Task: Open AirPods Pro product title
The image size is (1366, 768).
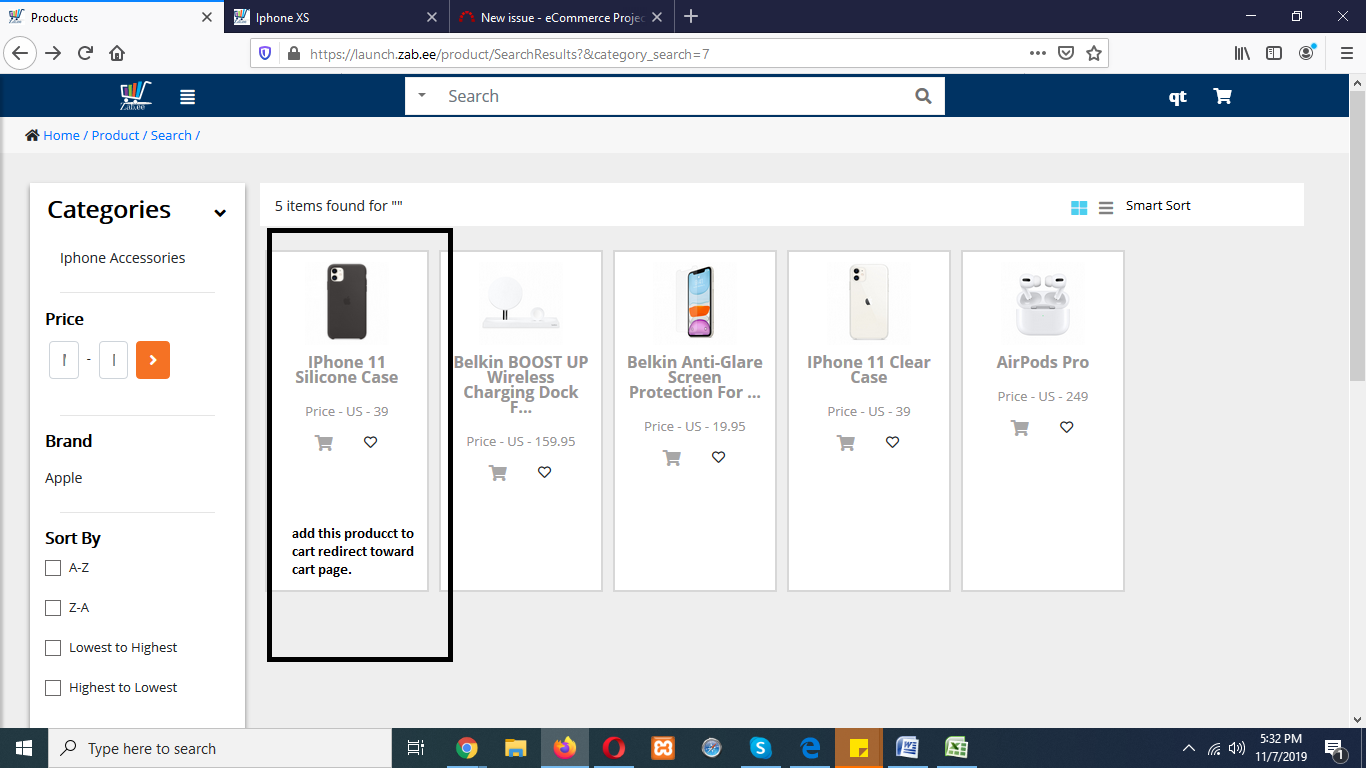Action: tap(1042, 362)
